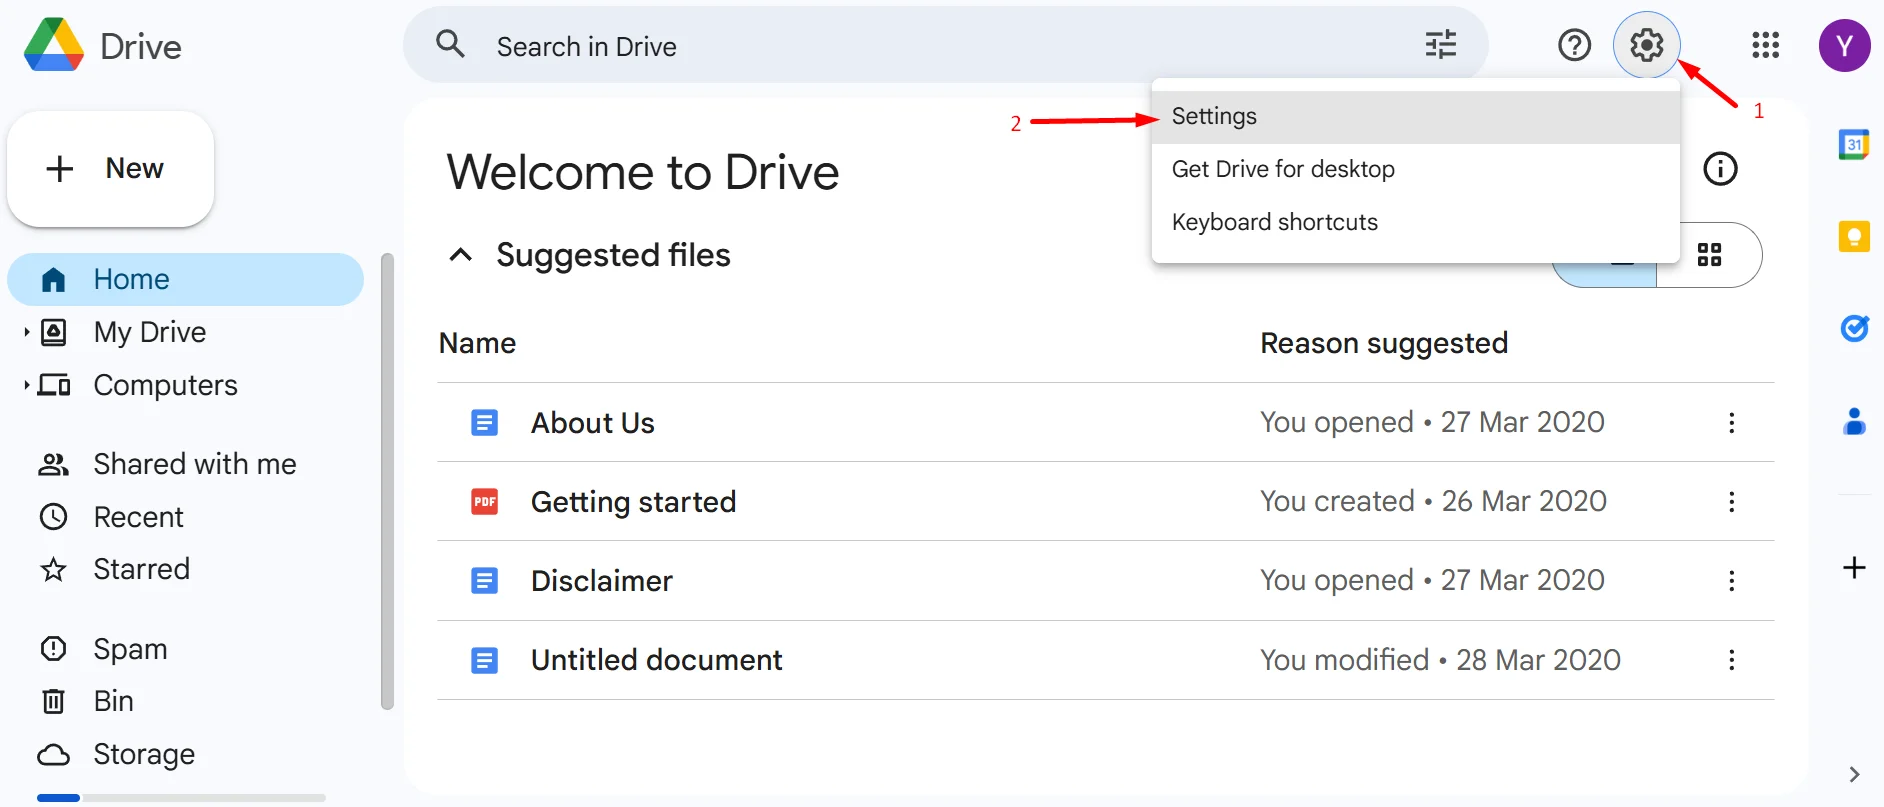Go to Home in sidebar

coord(185,279)
